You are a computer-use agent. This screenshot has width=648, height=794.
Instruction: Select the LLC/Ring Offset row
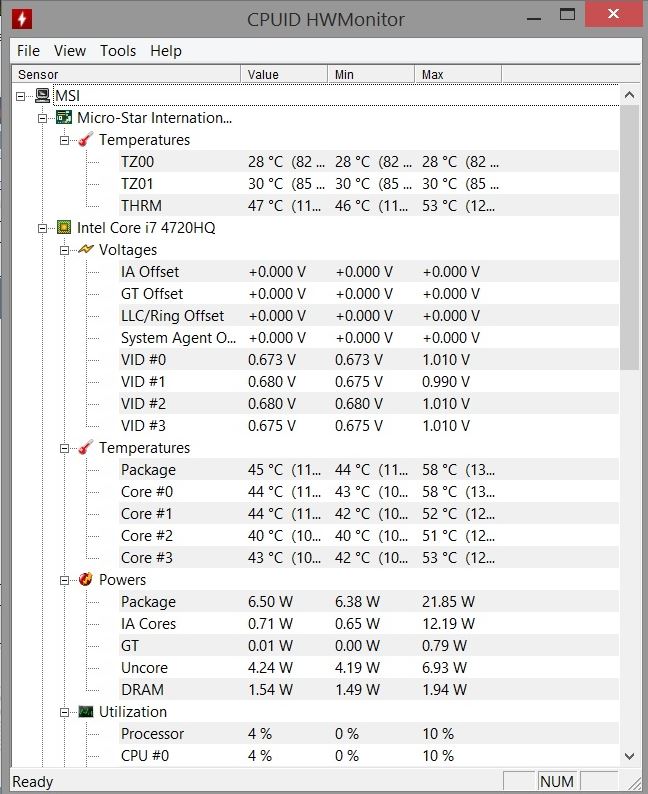point(368,315)
